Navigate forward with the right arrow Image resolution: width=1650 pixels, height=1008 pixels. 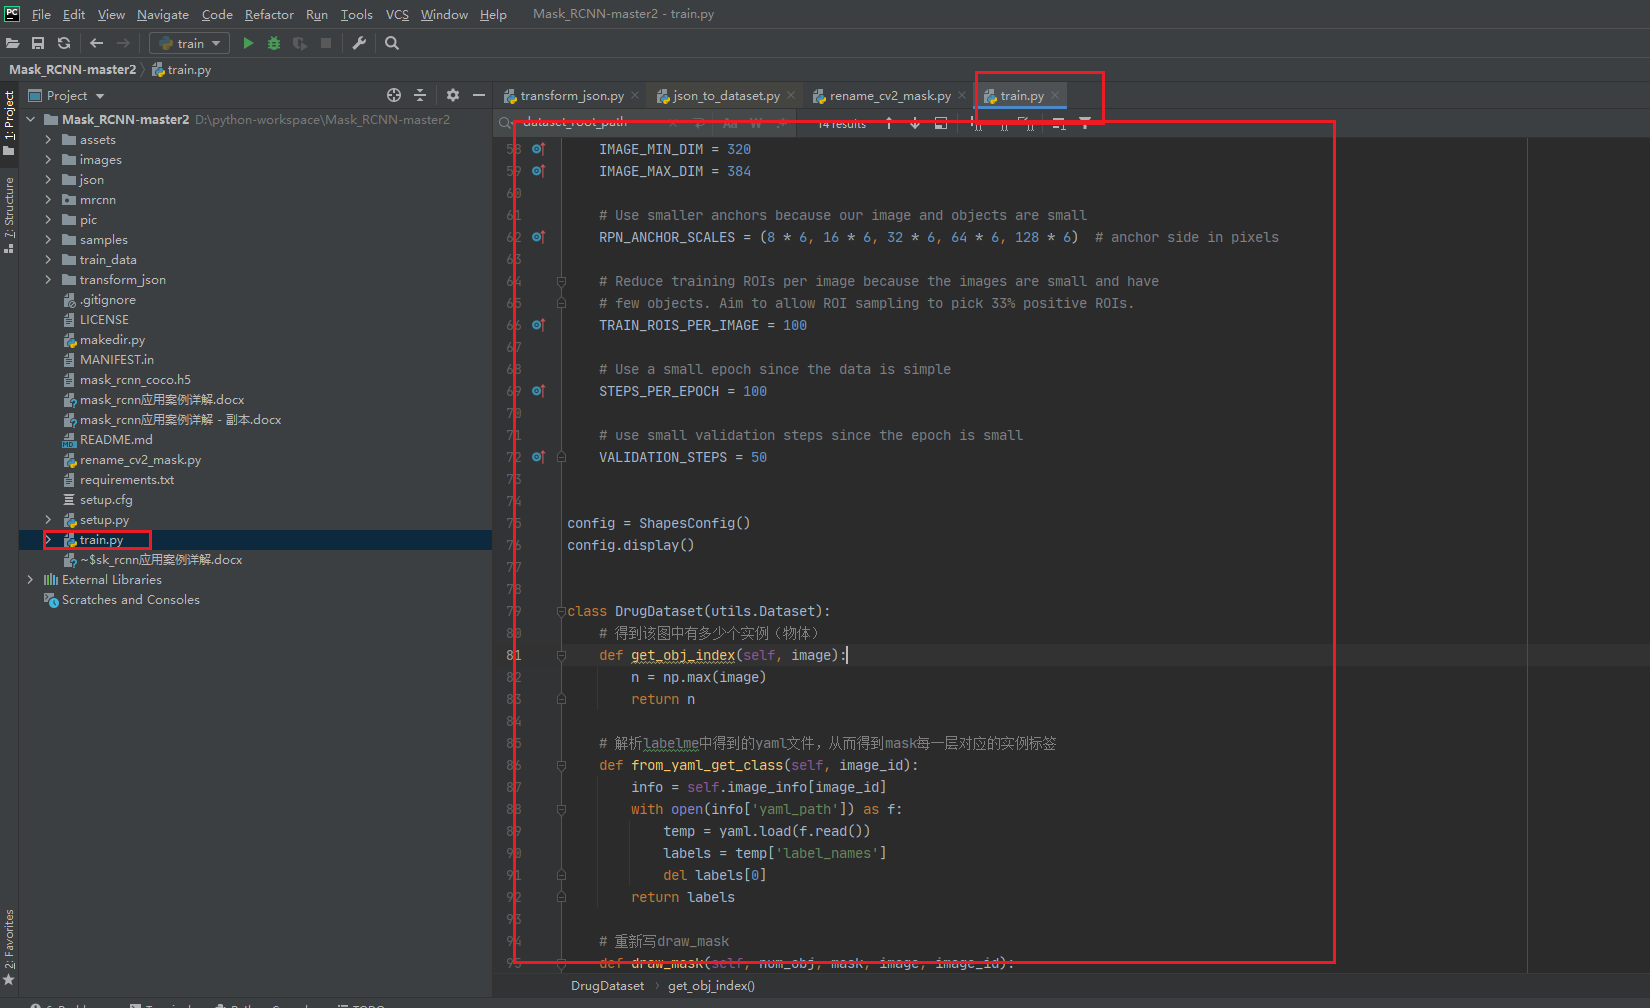[x=123, y=43]
